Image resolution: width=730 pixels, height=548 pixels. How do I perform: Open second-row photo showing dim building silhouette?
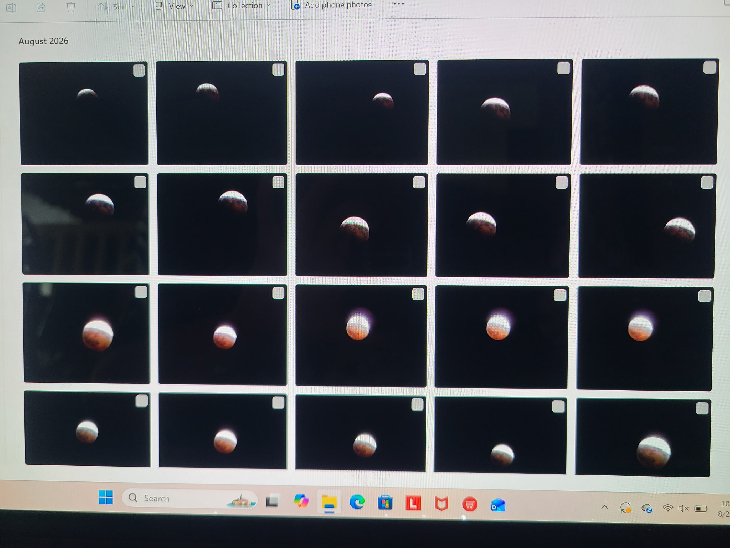tap(85, 224)
